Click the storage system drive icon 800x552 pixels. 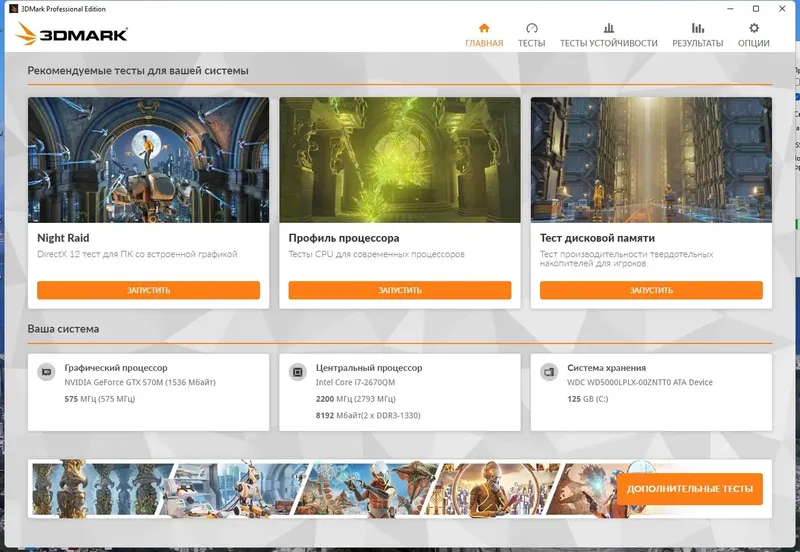pos(549,372)
